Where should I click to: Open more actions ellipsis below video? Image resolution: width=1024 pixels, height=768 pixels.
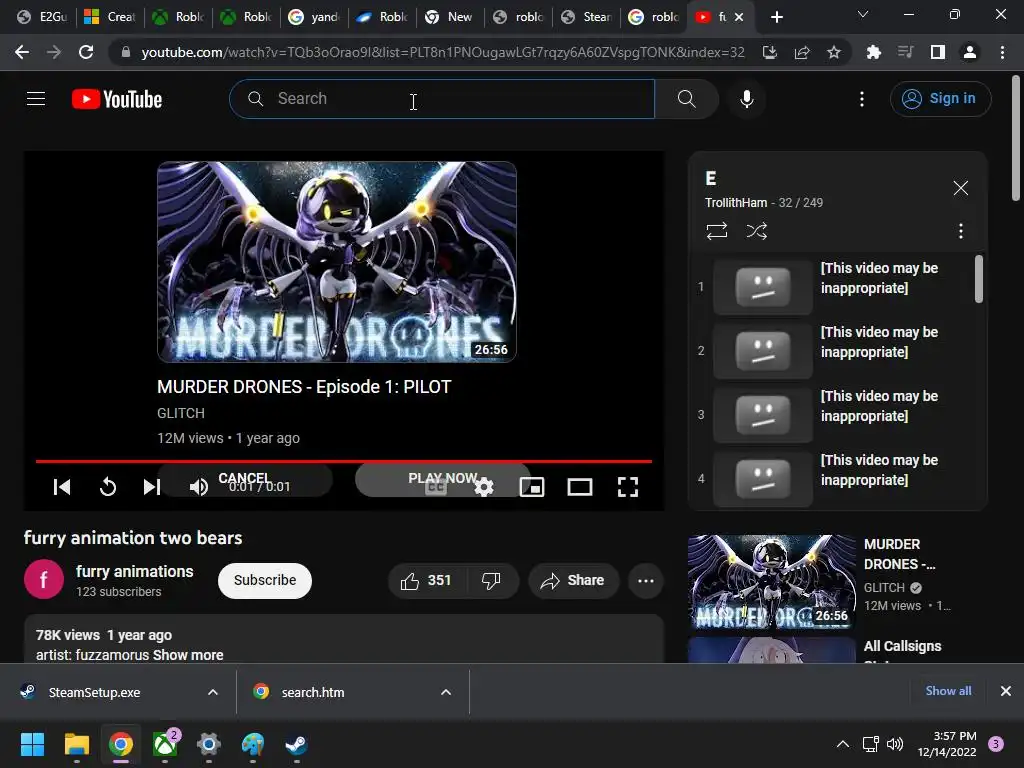(x=646, y=581)
